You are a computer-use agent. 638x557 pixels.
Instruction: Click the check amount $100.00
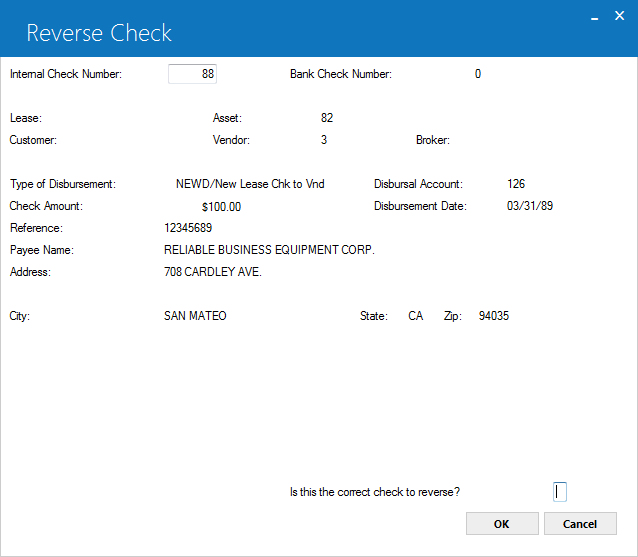[x=221, y=207]
